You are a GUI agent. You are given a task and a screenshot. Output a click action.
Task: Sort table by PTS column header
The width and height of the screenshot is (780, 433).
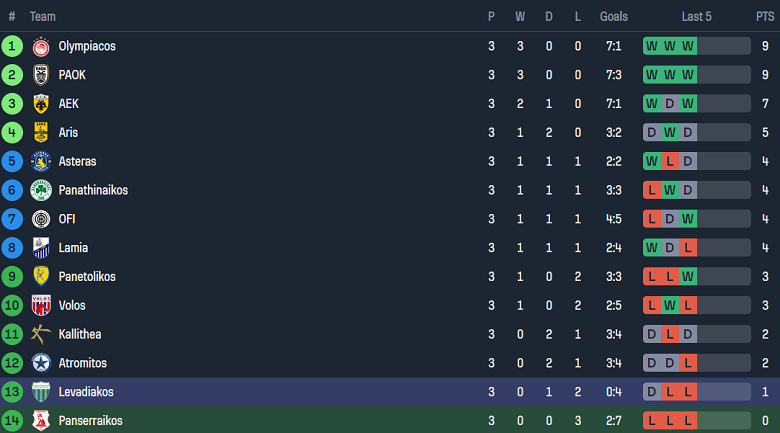tap(765, 17)
